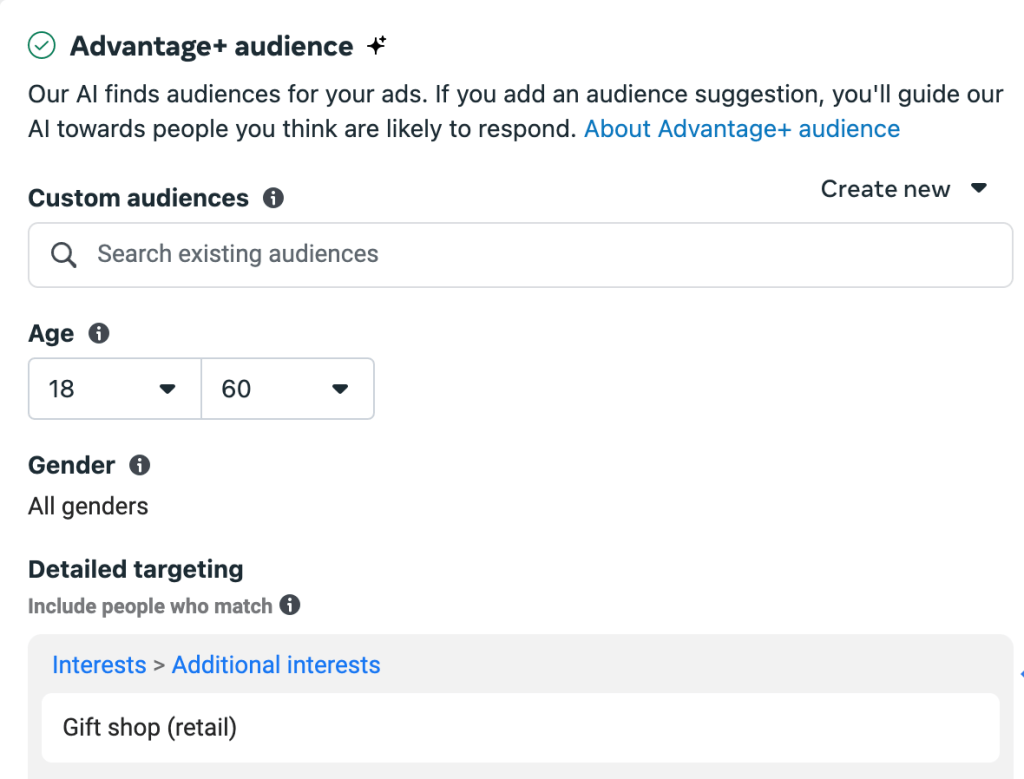Show info tooltip next to Age
The width and height of the screenshot is (1024, 779).
tap(99, 333)
